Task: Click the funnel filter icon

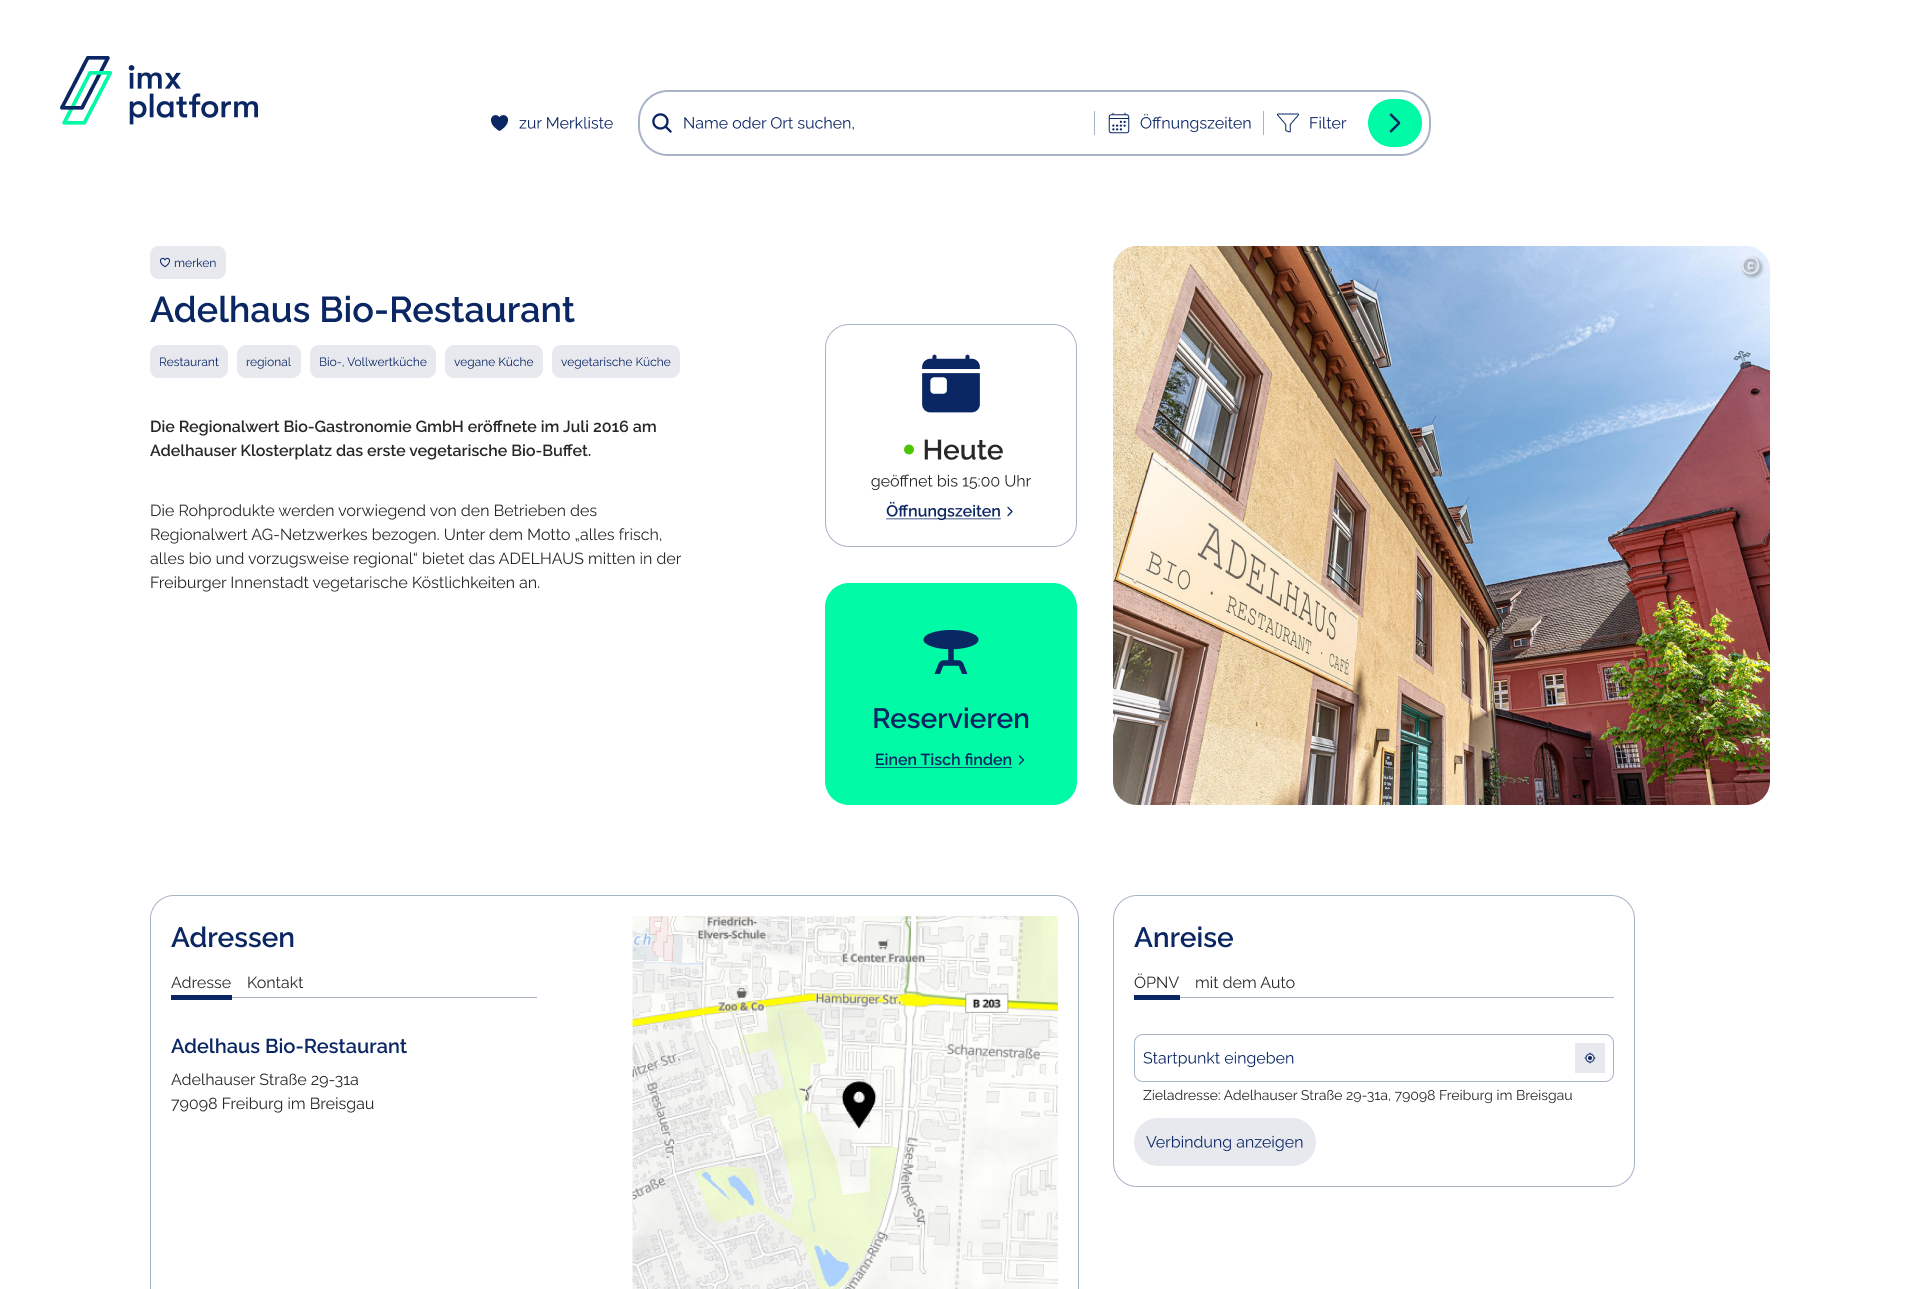Action: point(1288,123)
